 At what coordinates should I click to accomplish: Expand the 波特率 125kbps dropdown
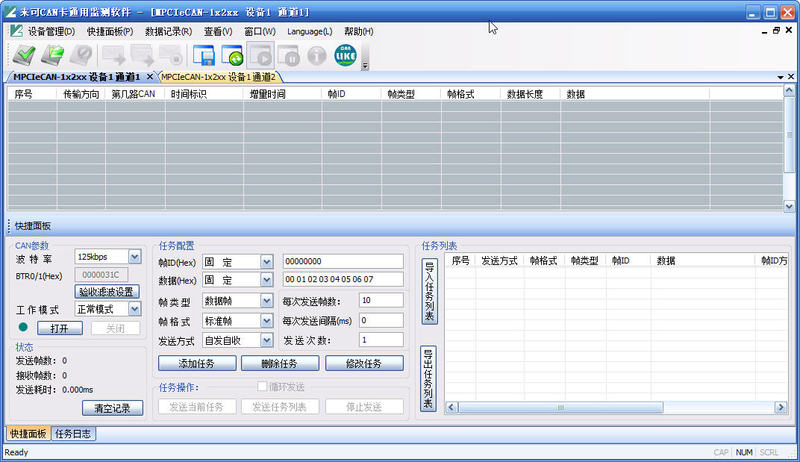click(135, 256)
